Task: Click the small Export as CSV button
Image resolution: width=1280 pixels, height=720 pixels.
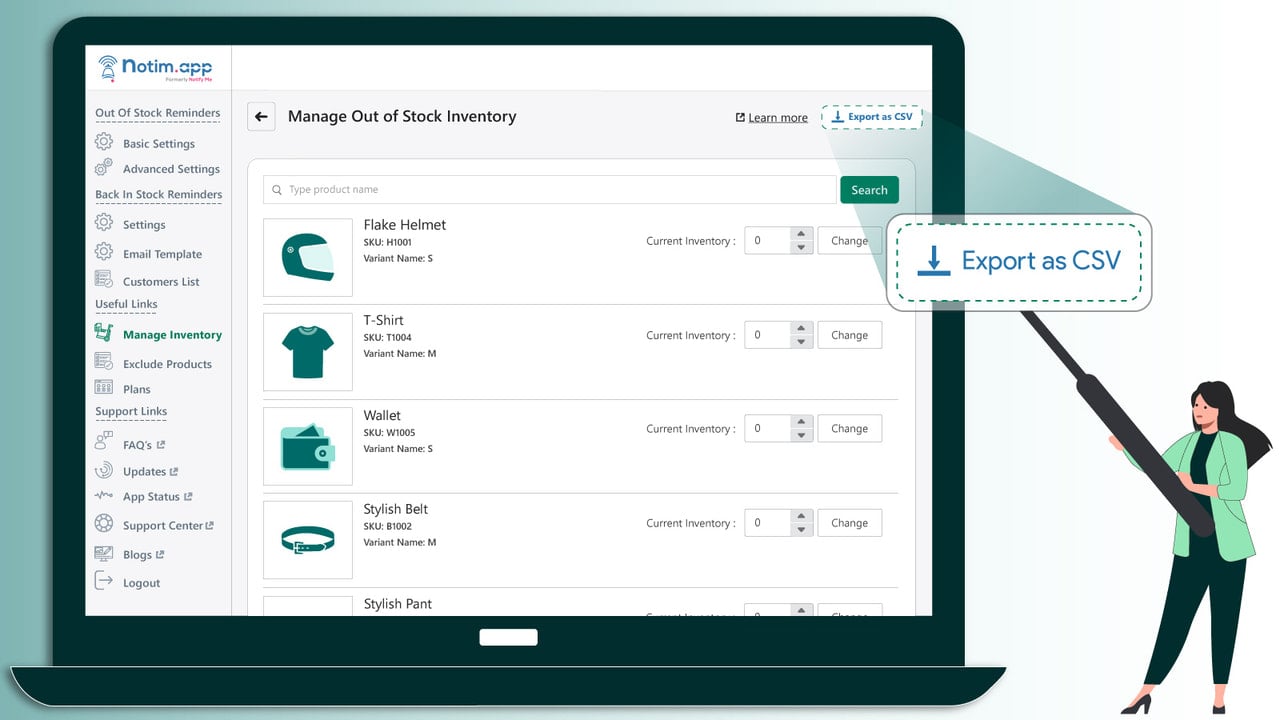Action: [872, 117]
